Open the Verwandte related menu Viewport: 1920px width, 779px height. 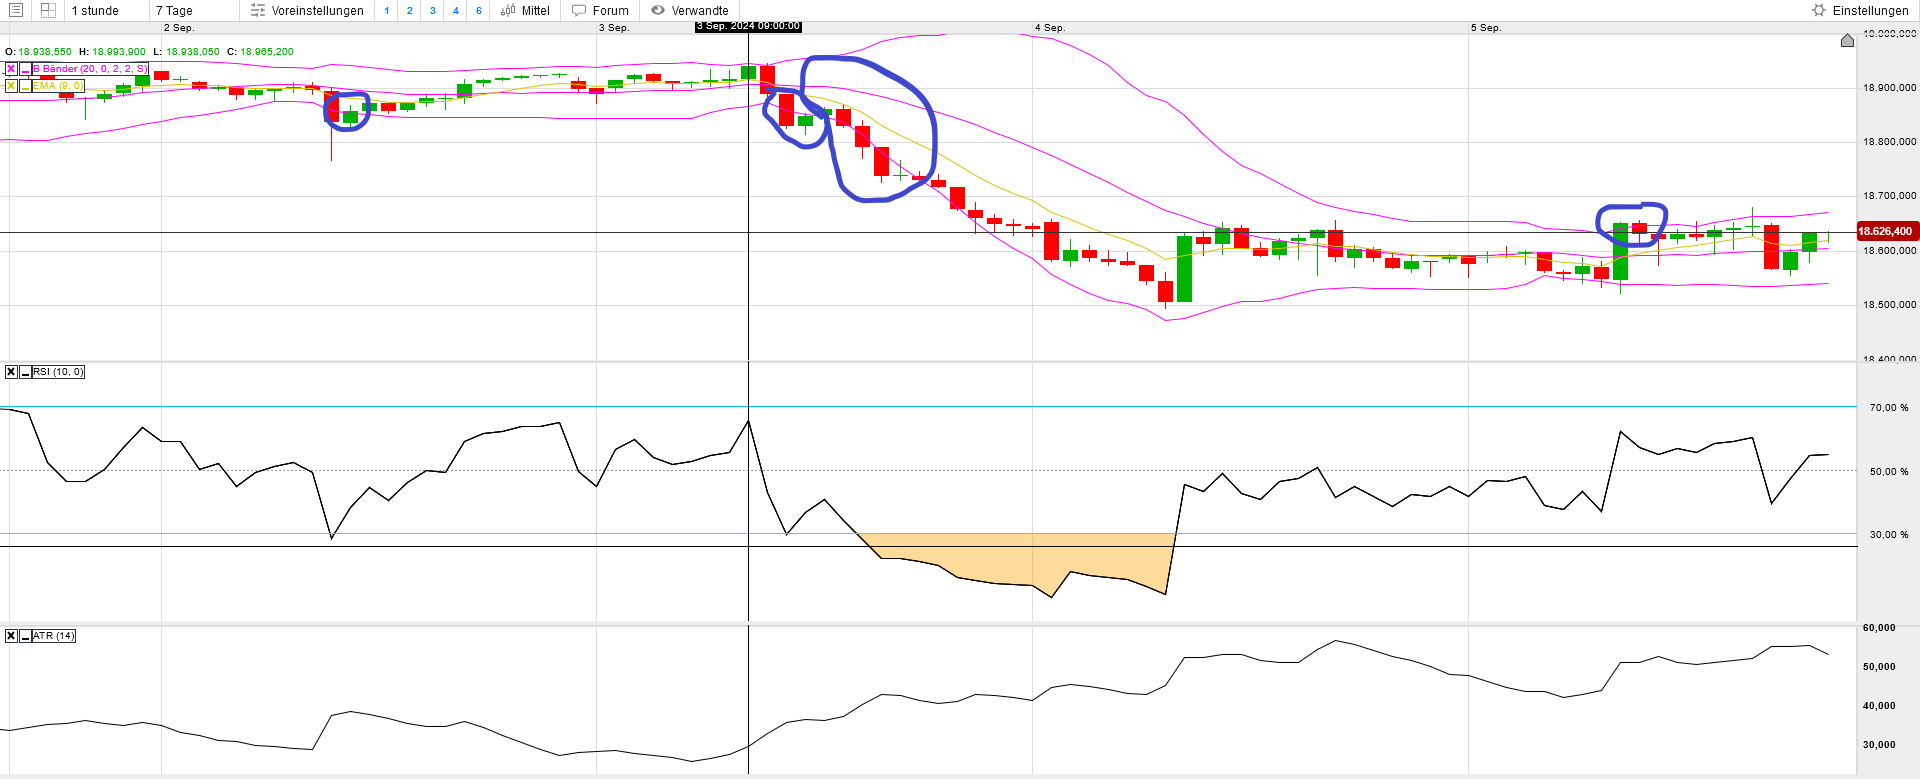click(x=690, y=11)
